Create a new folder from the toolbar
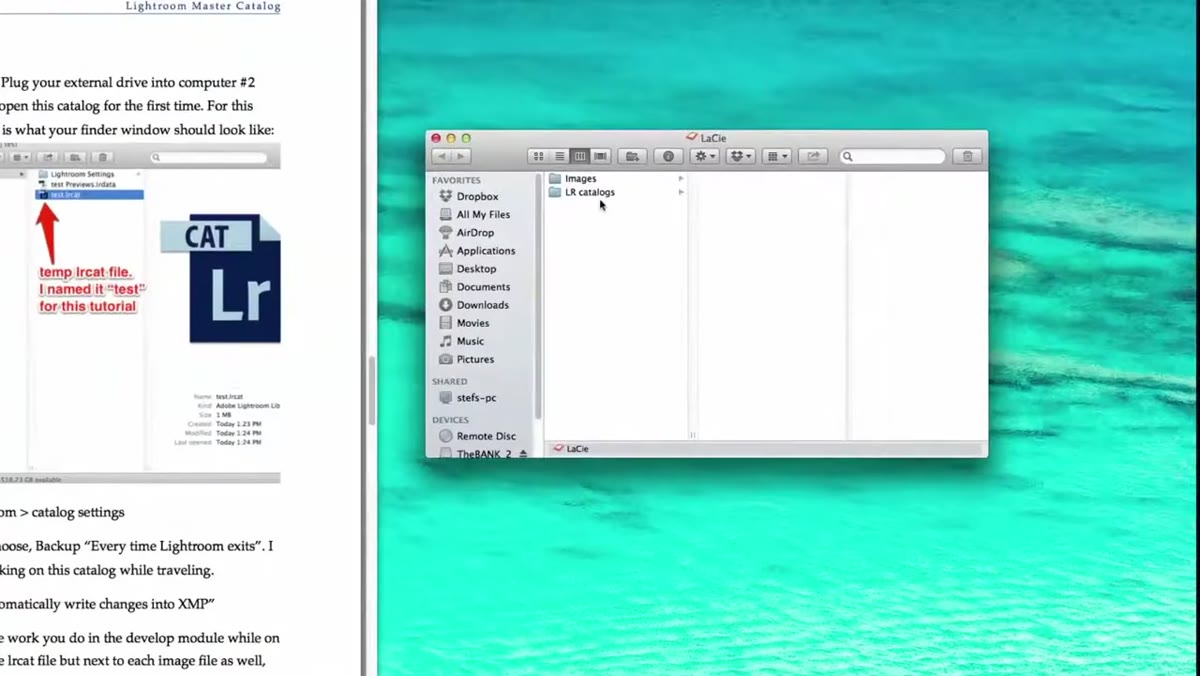Screen dimensions: 1200x676 click(x=632, y=156)
